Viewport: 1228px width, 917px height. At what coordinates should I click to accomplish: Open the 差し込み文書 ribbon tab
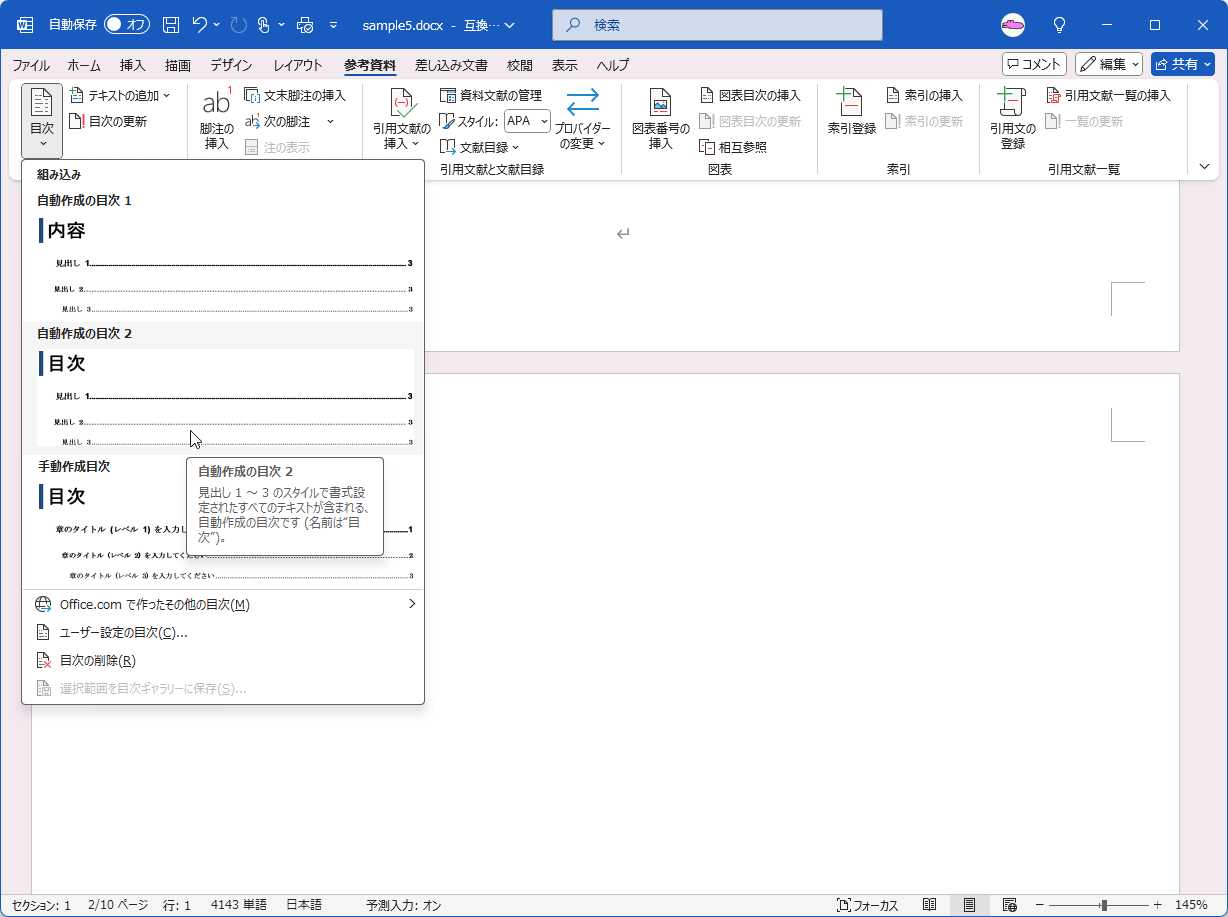tap(451, 65)
